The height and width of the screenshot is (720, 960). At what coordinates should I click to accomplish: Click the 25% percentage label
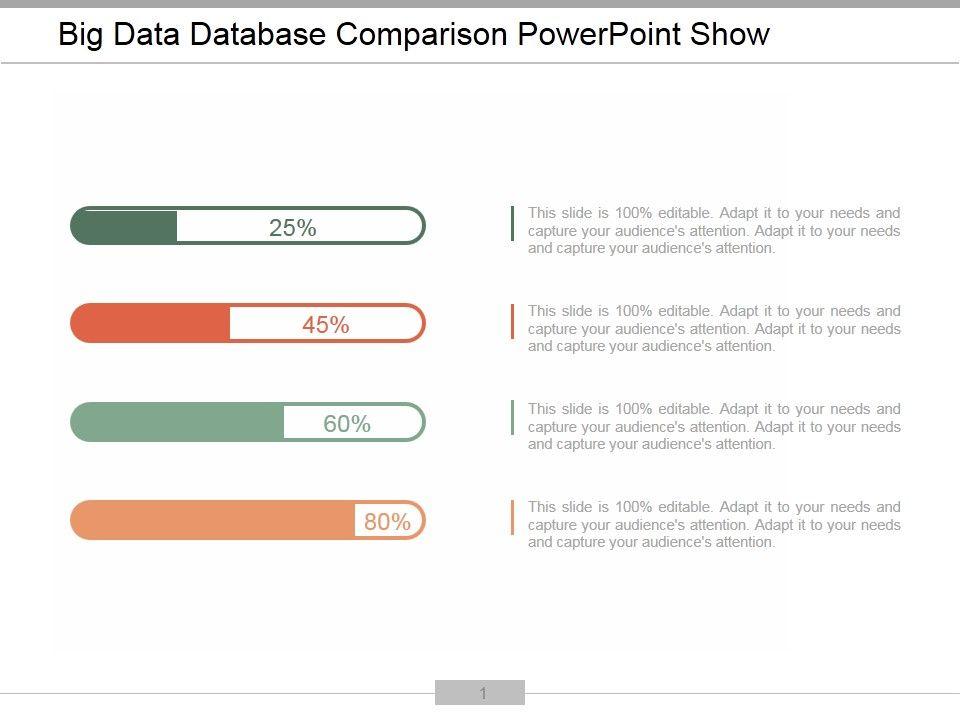click(x=293, y=228)
